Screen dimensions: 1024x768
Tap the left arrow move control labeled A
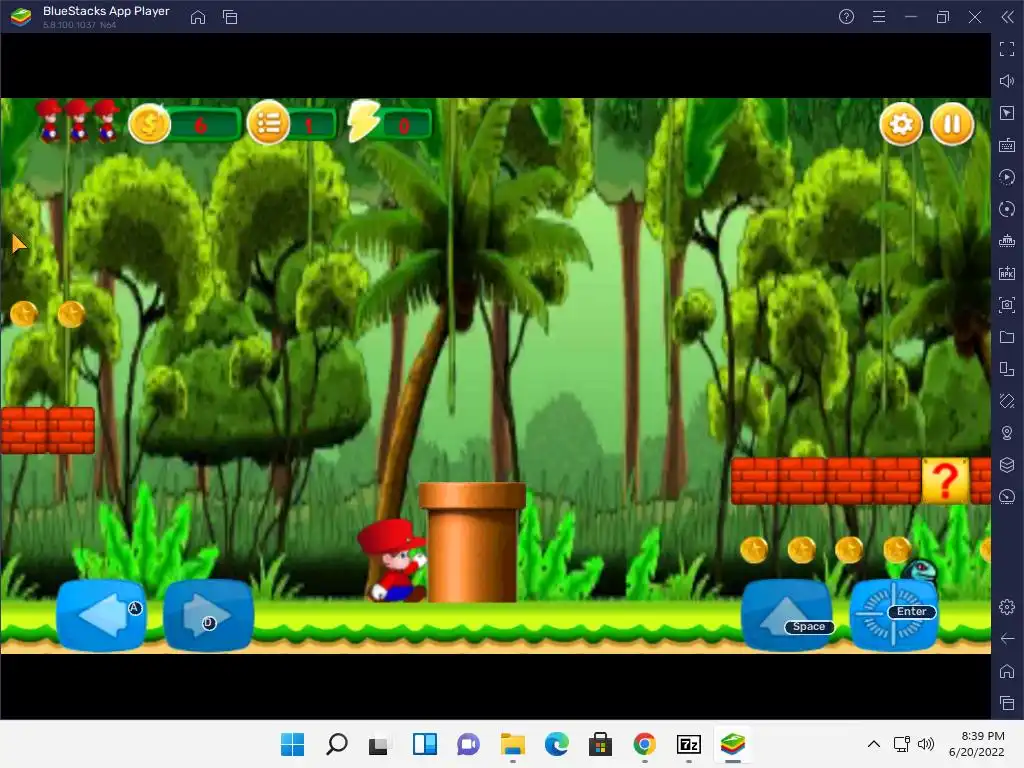point(101,615)
